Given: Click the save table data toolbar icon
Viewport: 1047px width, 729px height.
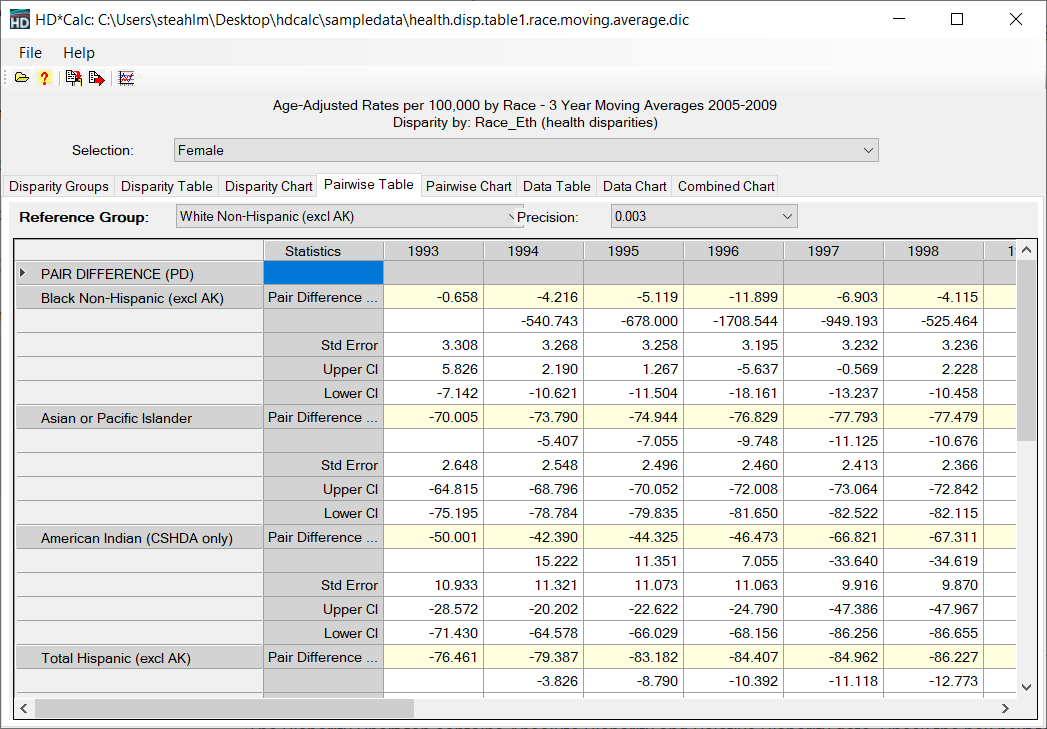Looking at the screenshot, I should (73, 78).
